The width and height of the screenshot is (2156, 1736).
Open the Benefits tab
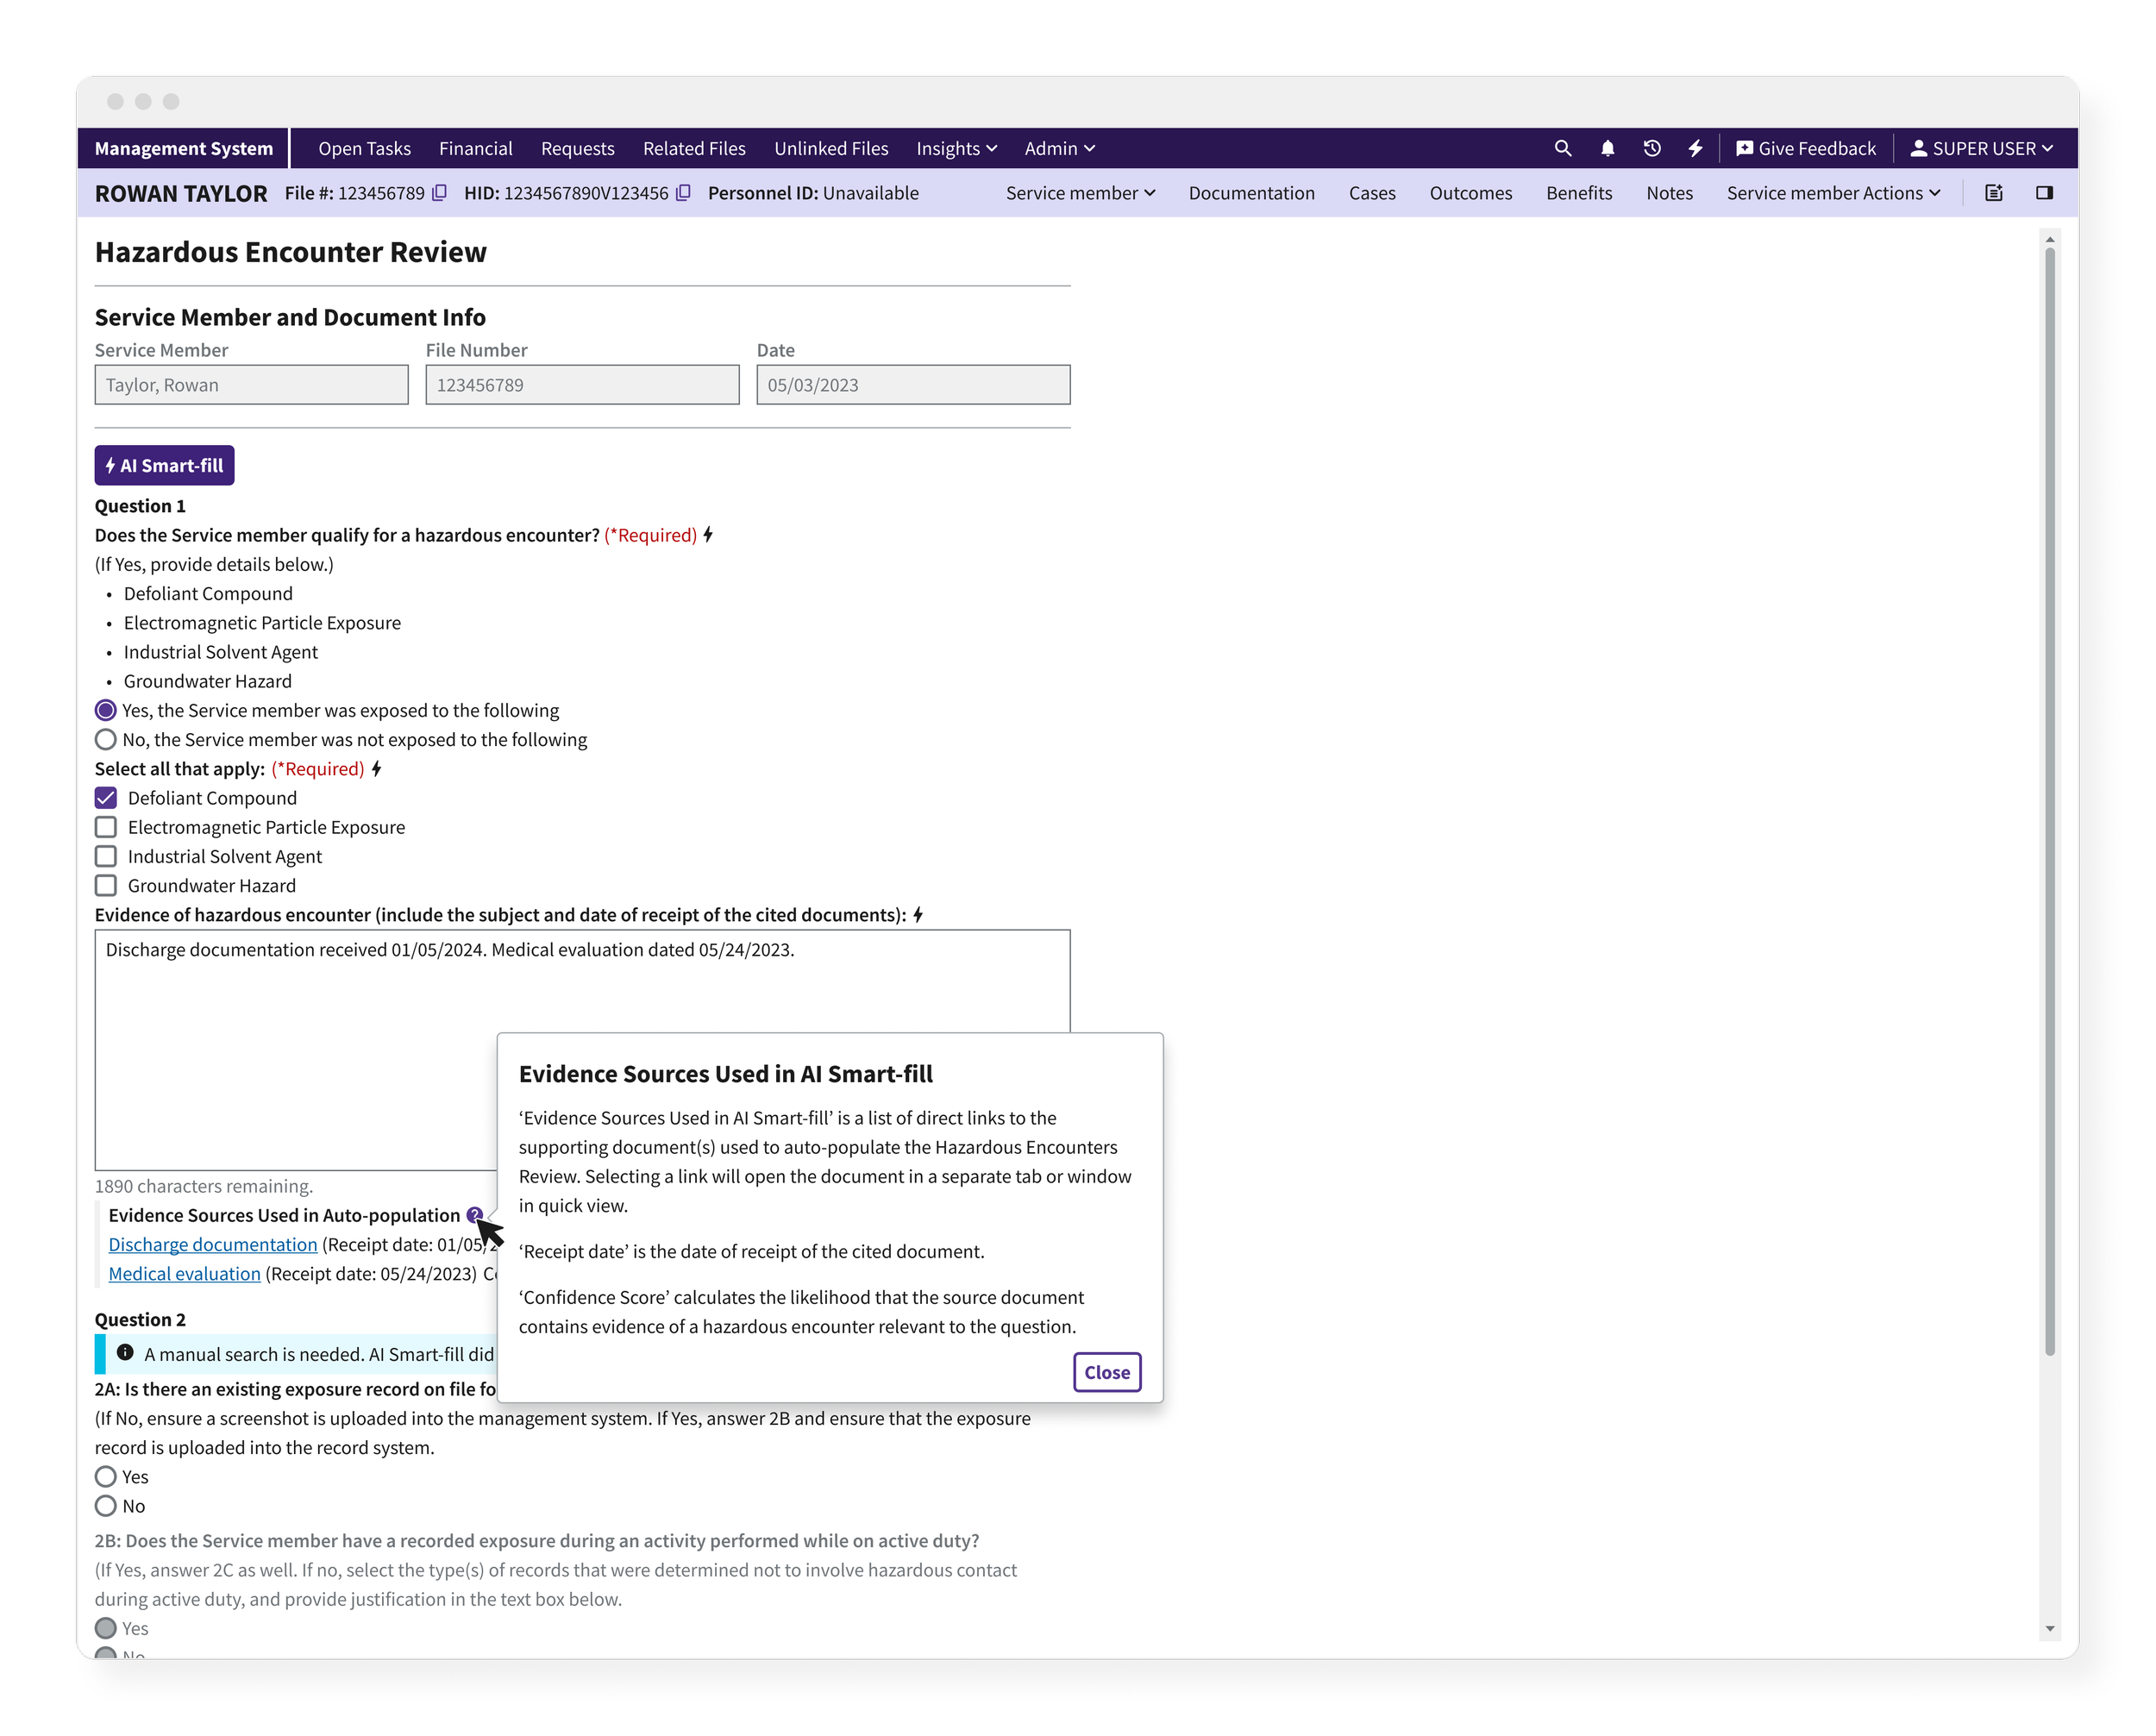tap(1578, 193)
